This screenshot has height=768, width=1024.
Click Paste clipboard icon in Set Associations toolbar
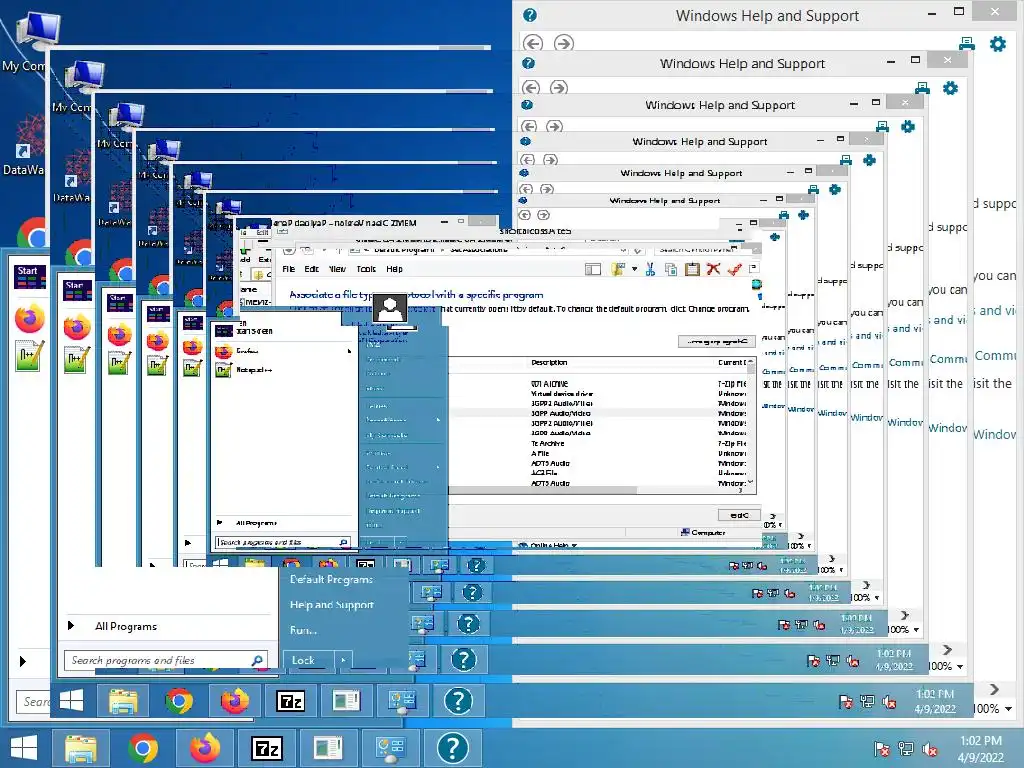(692, 269)
